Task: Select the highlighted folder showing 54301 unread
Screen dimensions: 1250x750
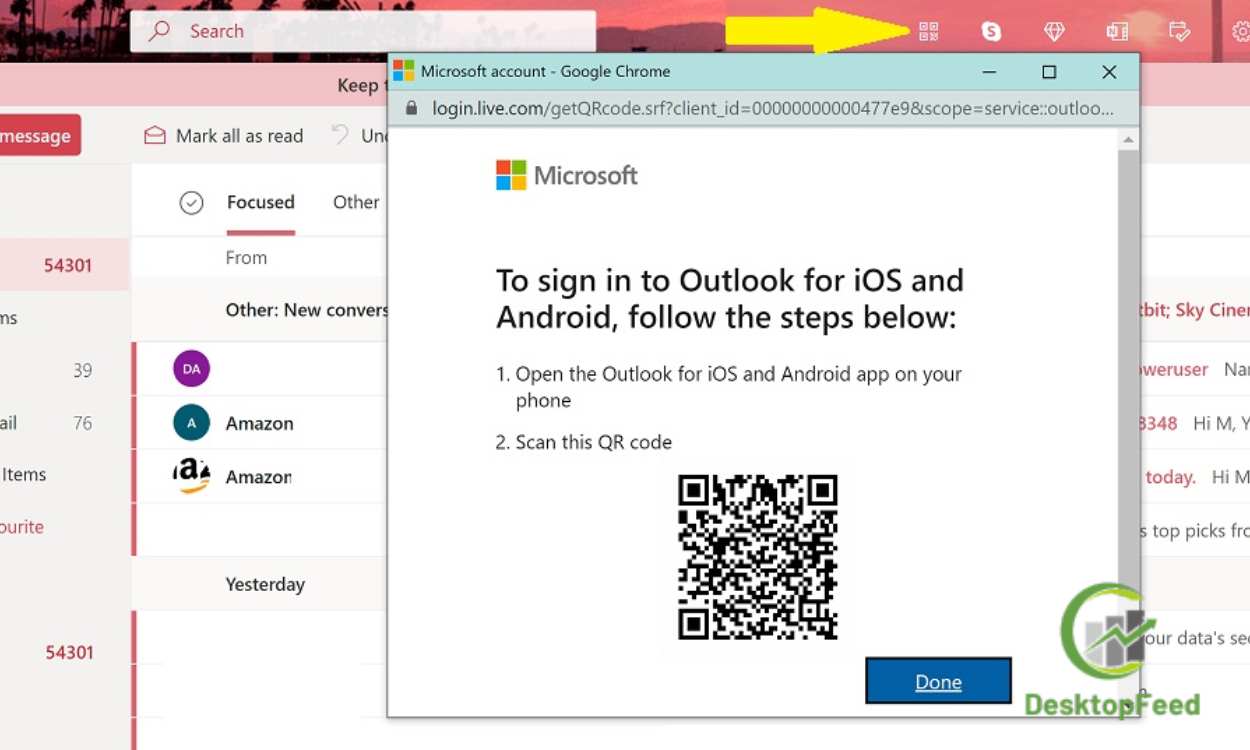Action: (65, 265)
